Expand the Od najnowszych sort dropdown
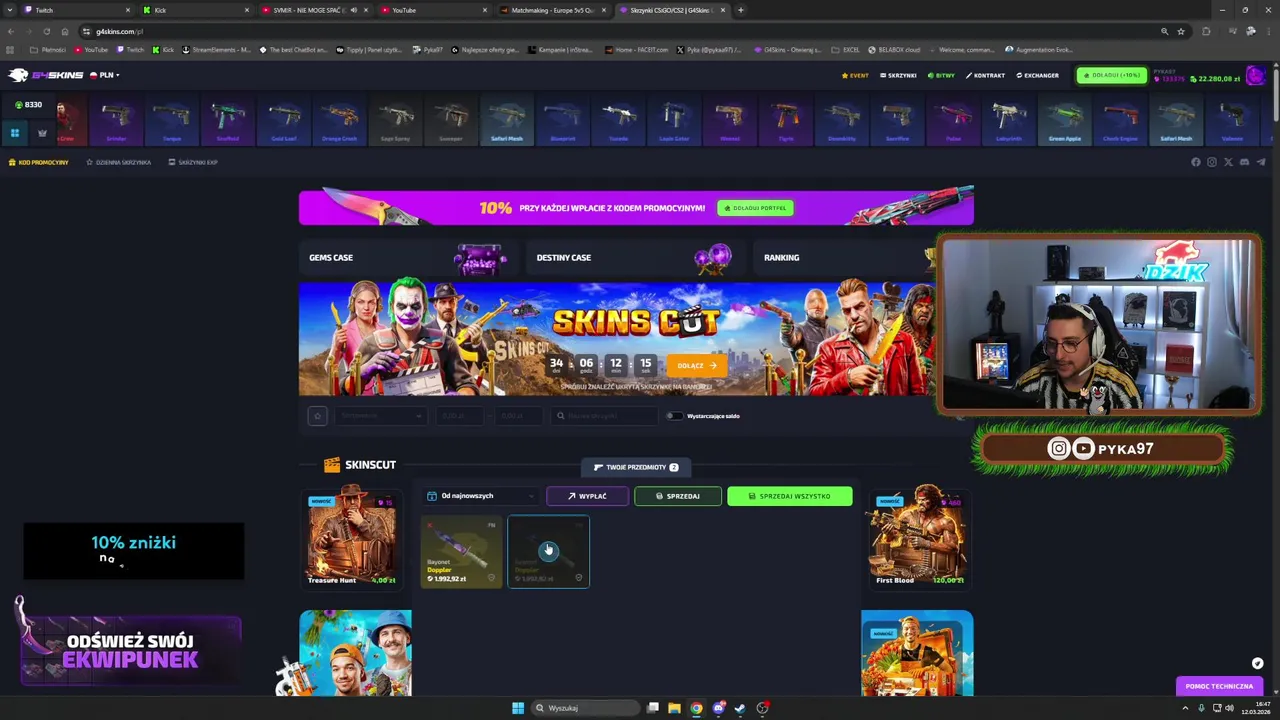The width and height of the screenshot is (1280, 720). pos(481,496)
